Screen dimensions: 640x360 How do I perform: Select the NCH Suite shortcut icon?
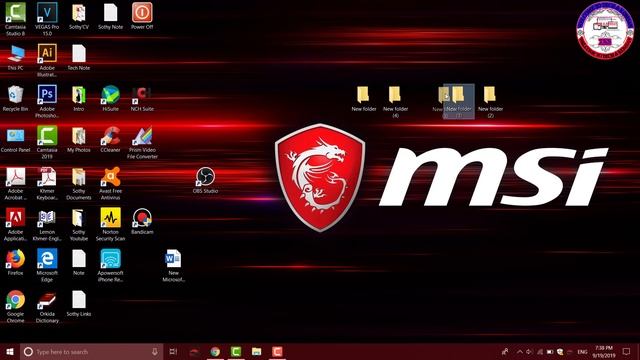(142, 95)
